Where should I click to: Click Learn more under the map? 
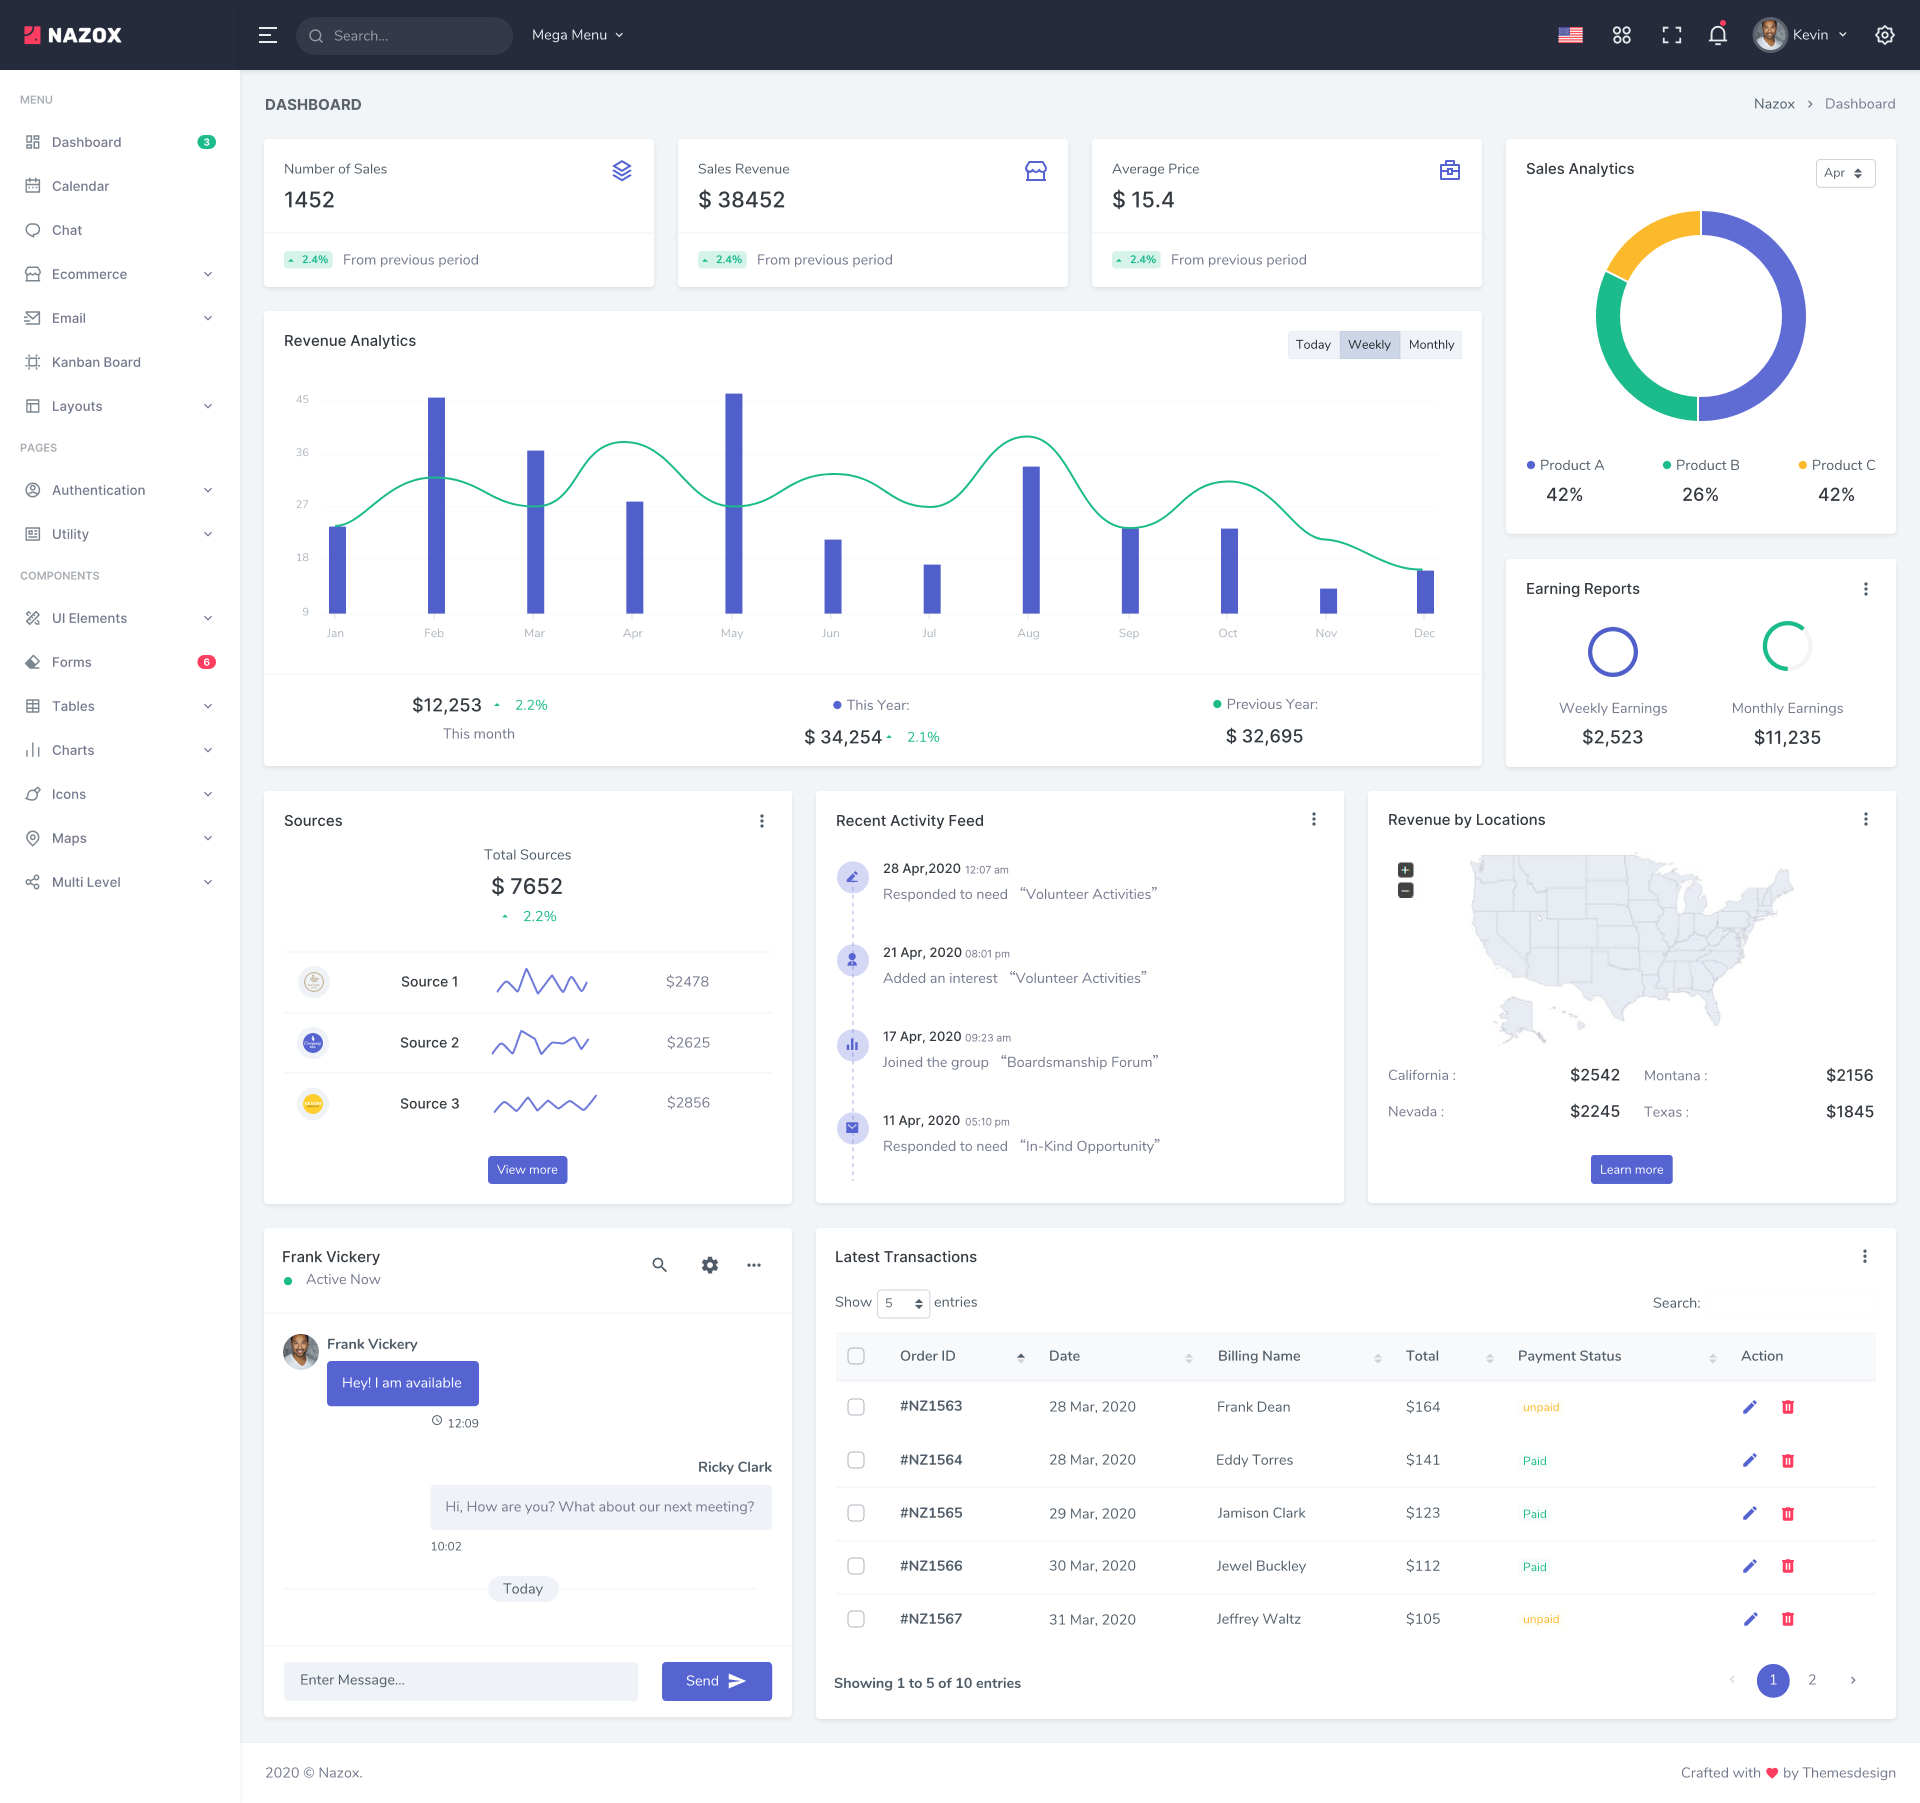click(1631, 1170)
